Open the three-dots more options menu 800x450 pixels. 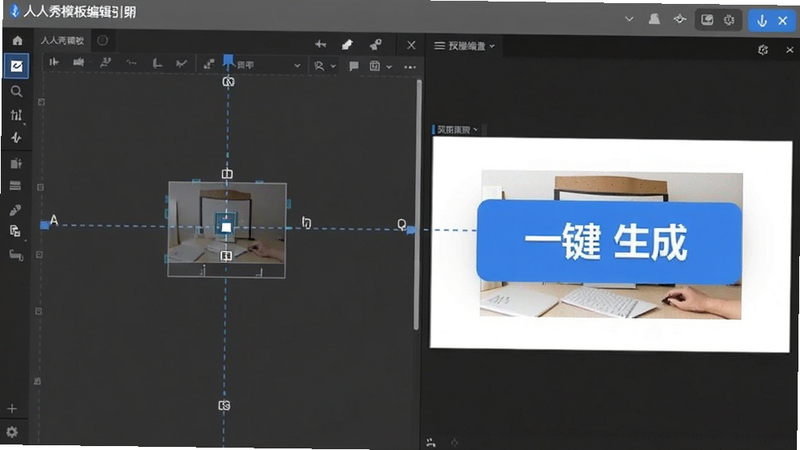click(410, 67)
